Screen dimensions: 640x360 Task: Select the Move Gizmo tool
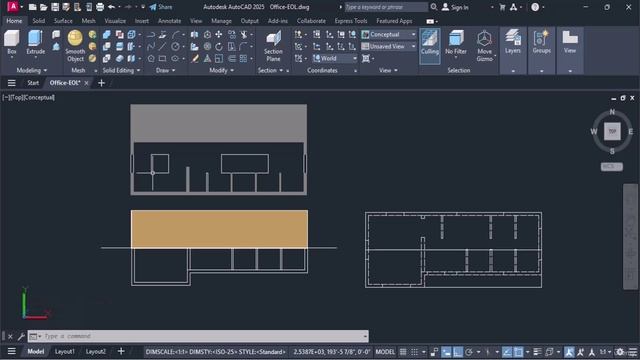(x=484, y=46)
